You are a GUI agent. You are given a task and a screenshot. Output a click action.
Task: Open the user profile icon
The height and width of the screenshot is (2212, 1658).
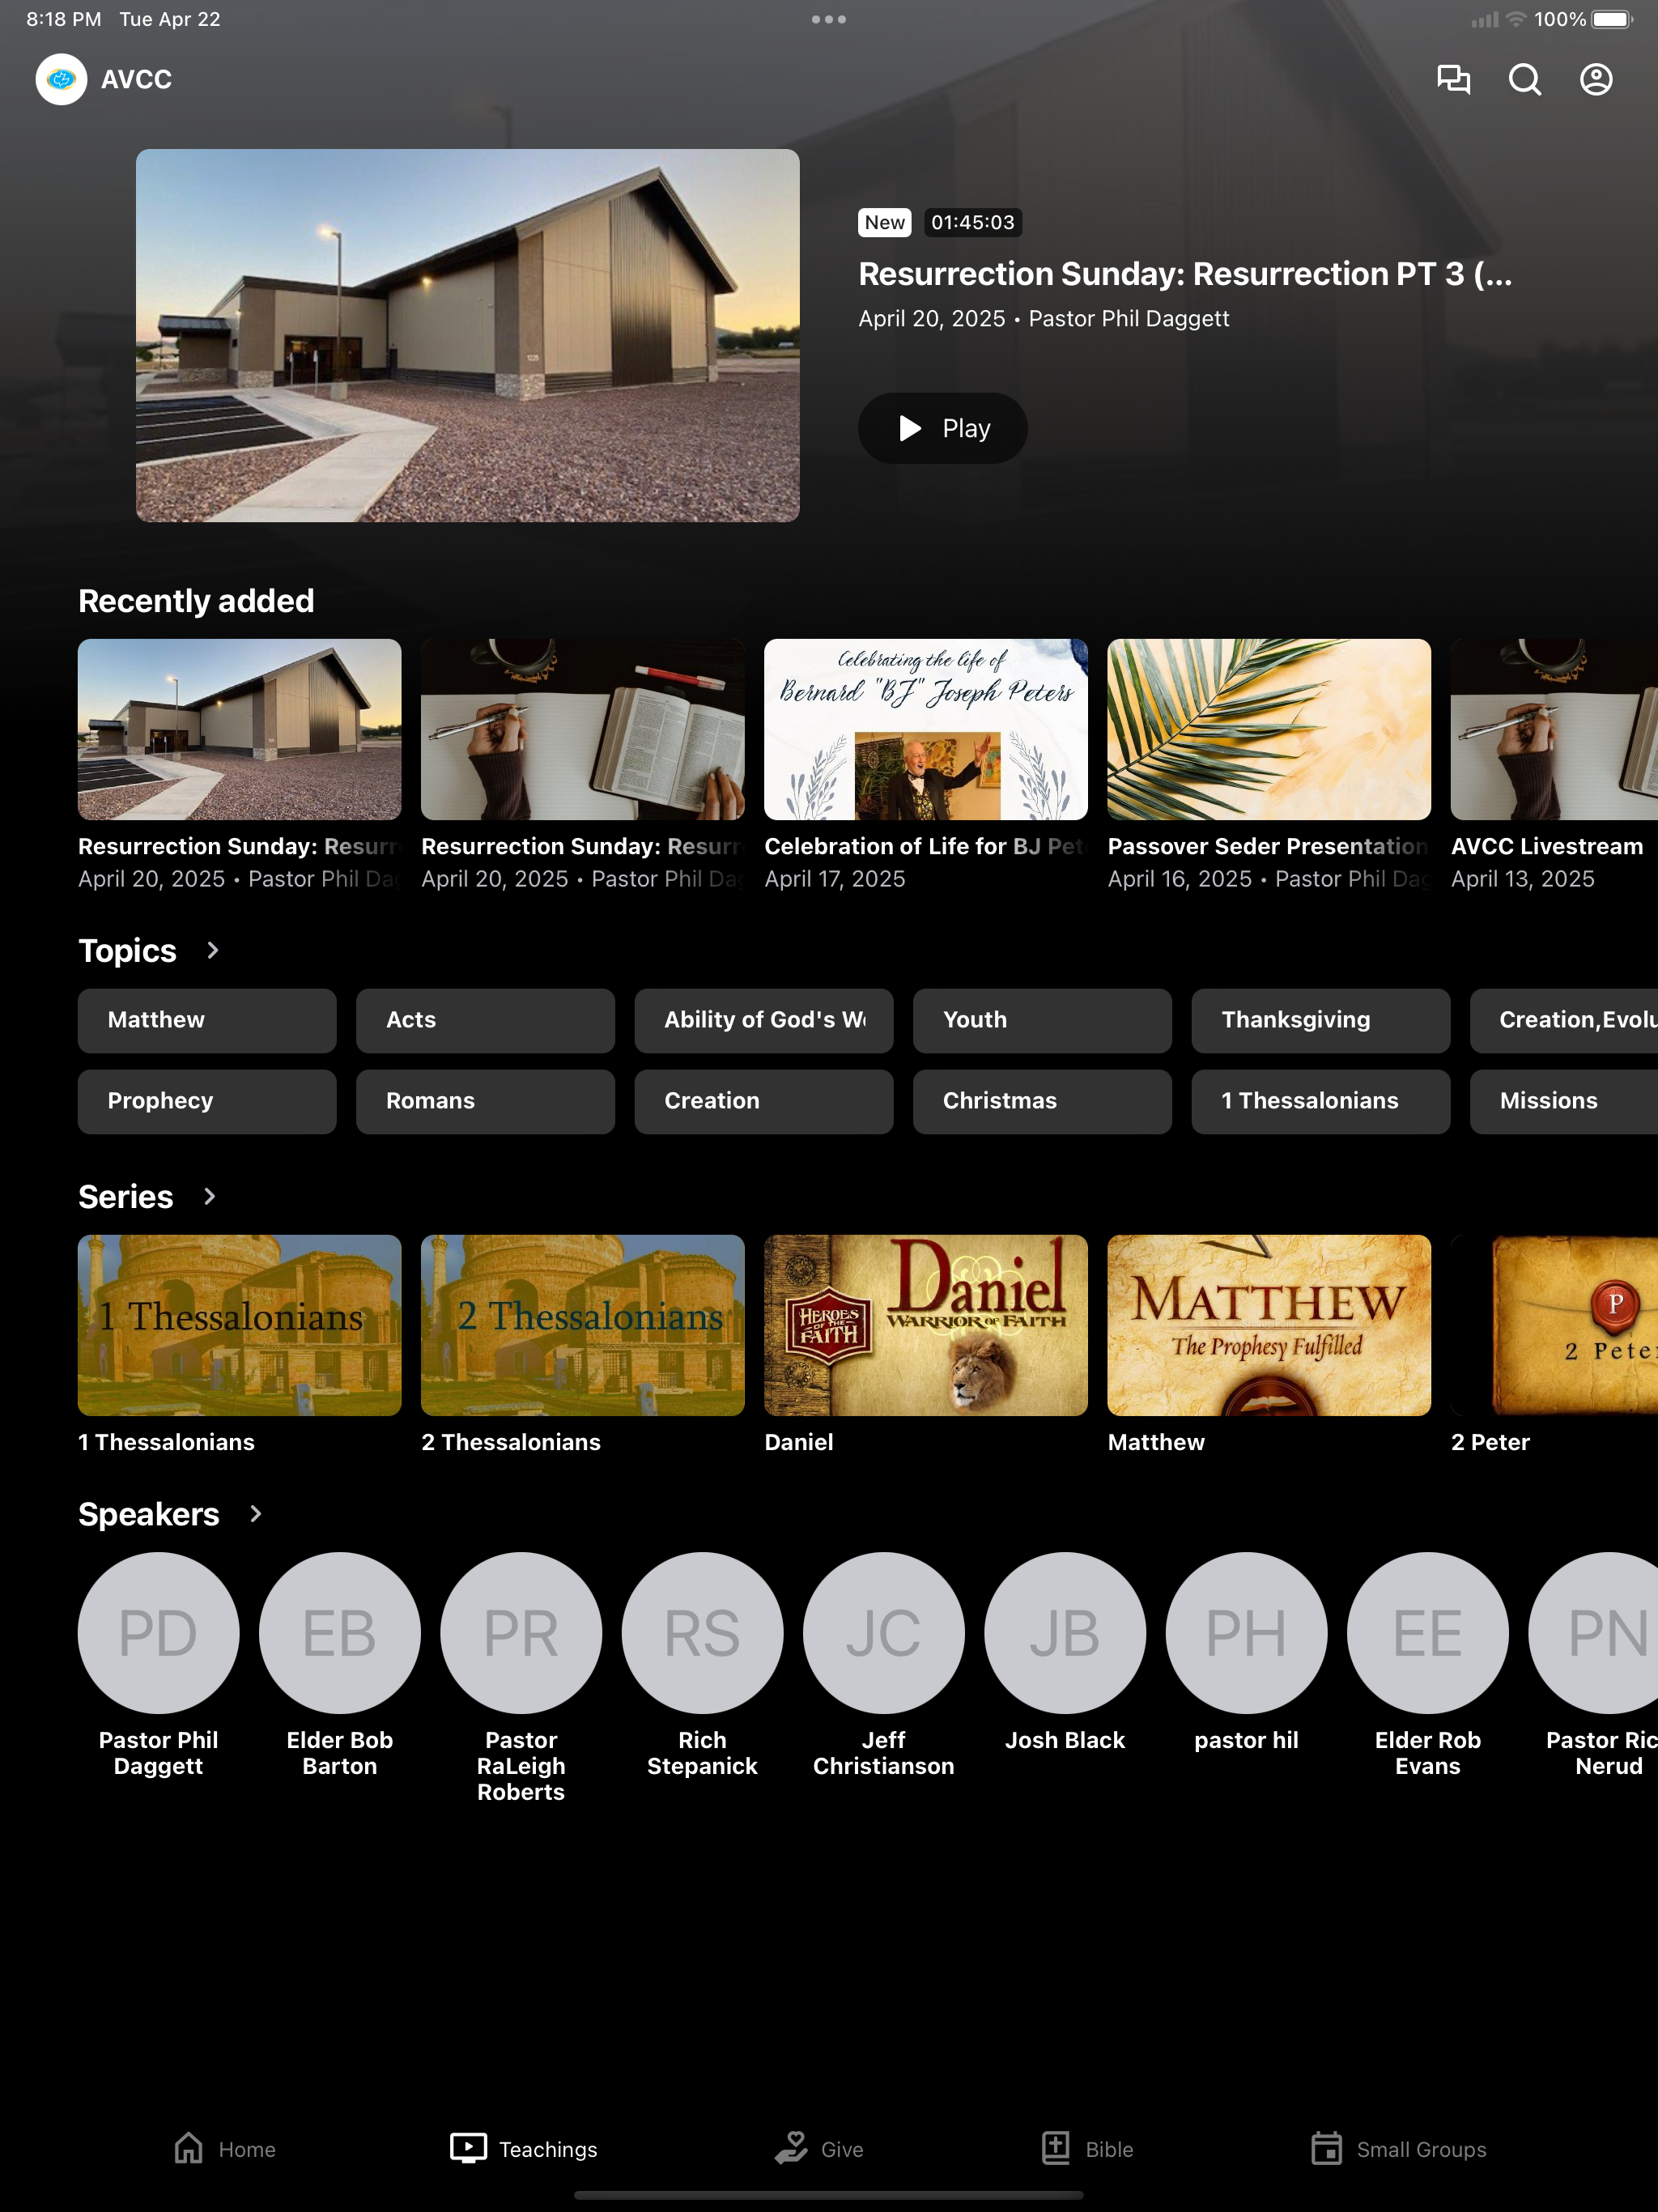(1596, 79)
